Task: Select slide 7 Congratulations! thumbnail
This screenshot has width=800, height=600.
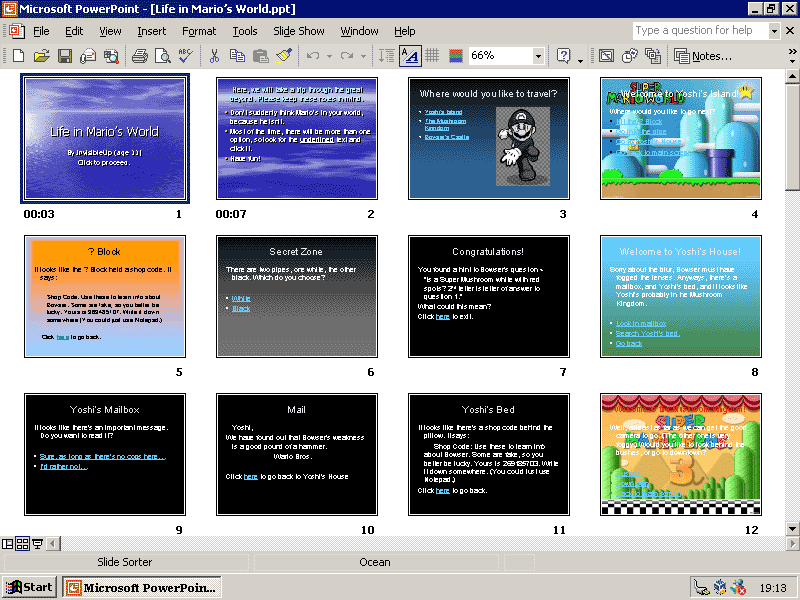Action: click(489, 296)
